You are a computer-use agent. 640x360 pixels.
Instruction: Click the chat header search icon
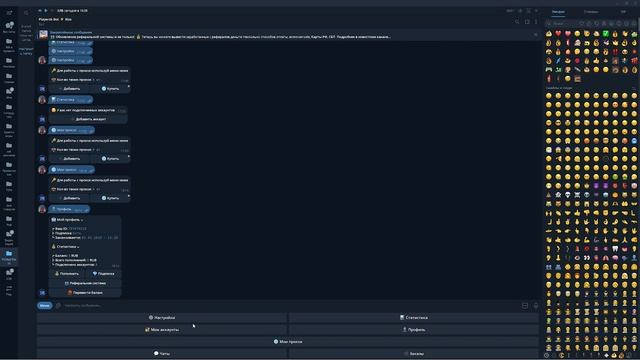click(x=517, y=22)
